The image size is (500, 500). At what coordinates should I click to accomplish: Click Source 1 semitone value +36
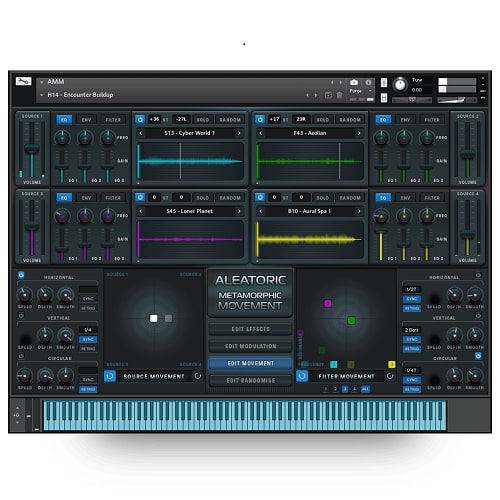tap(154, 119)
